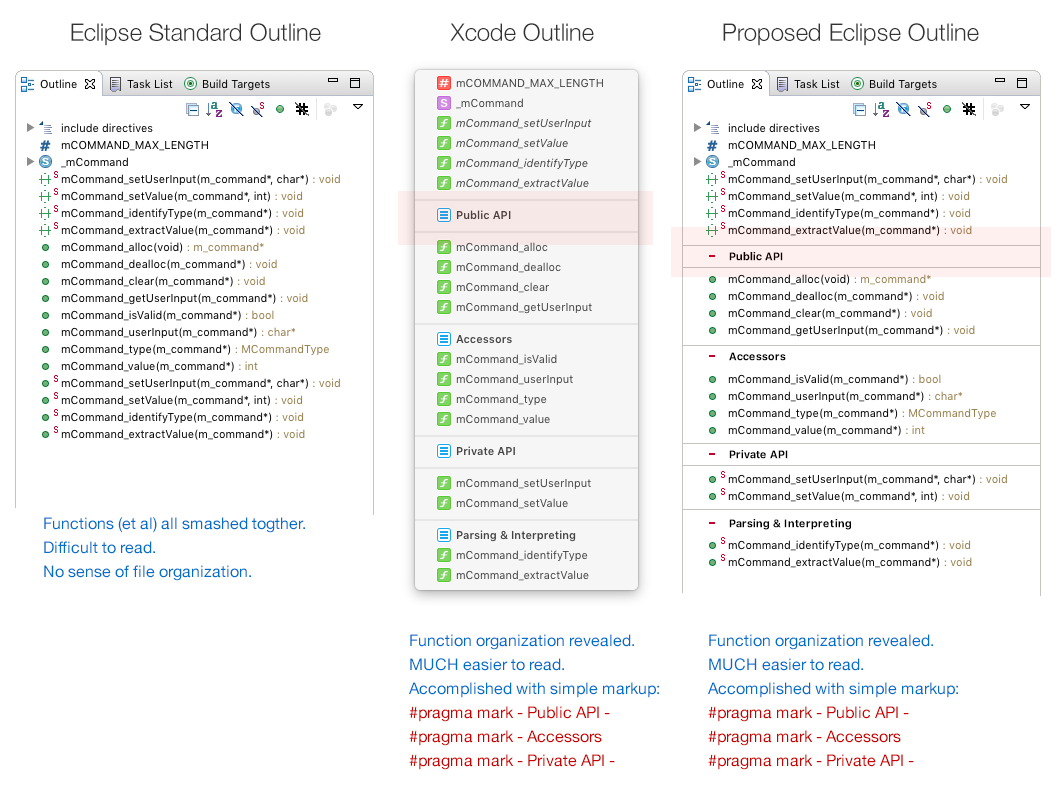Click green dot filter icon in Standard Eclipse toolbar
Screen dimensions: 1060x790
tap(280, 109)
